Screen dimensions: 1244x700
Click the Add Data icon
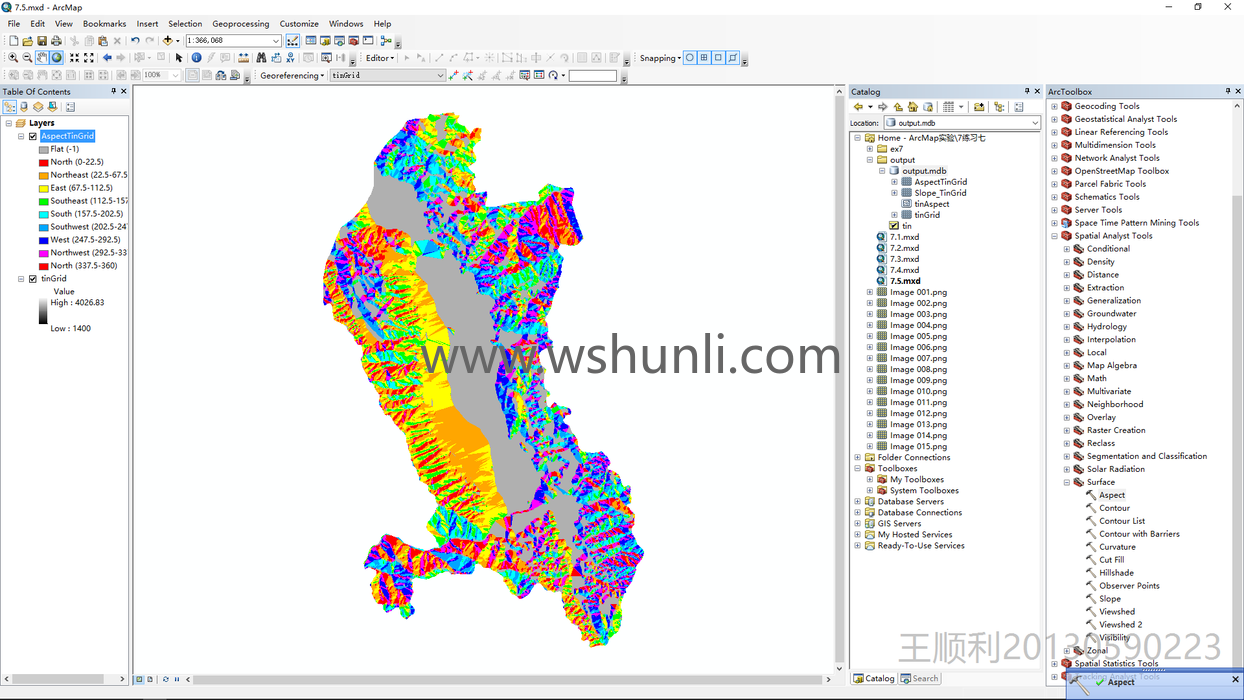click(x=167, y=41)
